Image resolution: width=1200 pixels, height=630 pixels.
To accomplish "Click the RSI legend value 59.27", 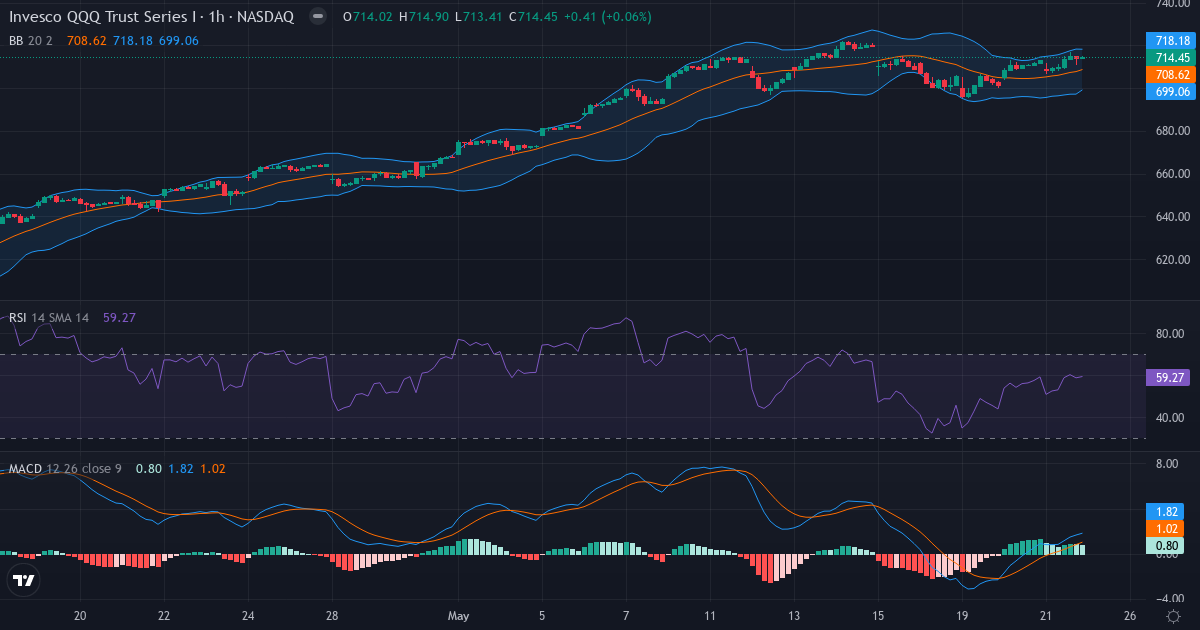I will [x=119, y=318].
